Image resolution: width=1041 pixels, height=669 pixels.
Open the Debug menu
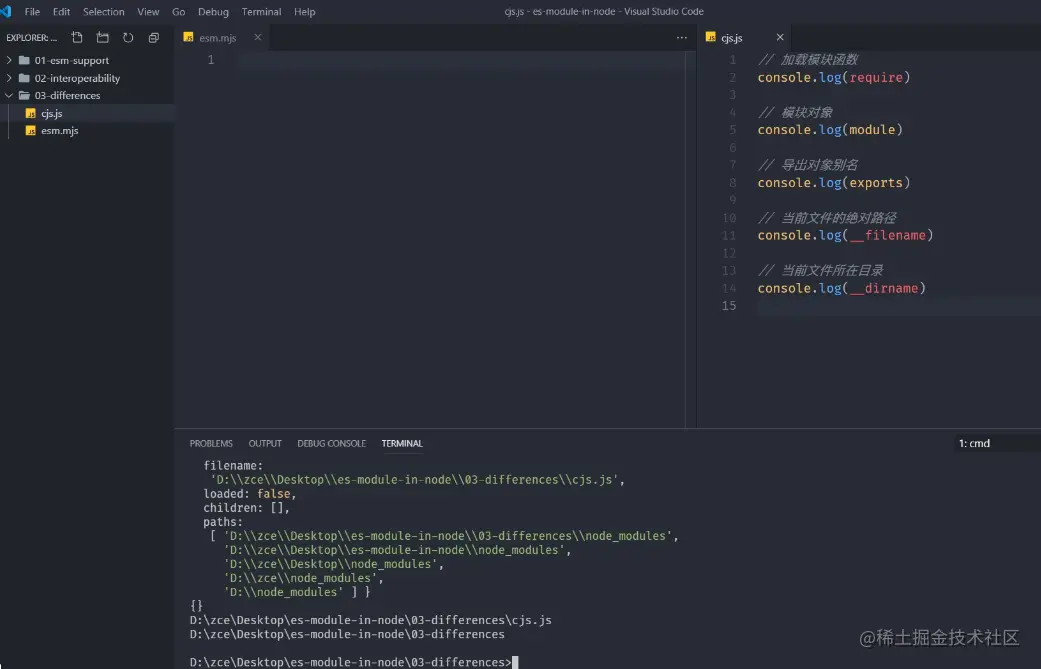click(213, 12)
